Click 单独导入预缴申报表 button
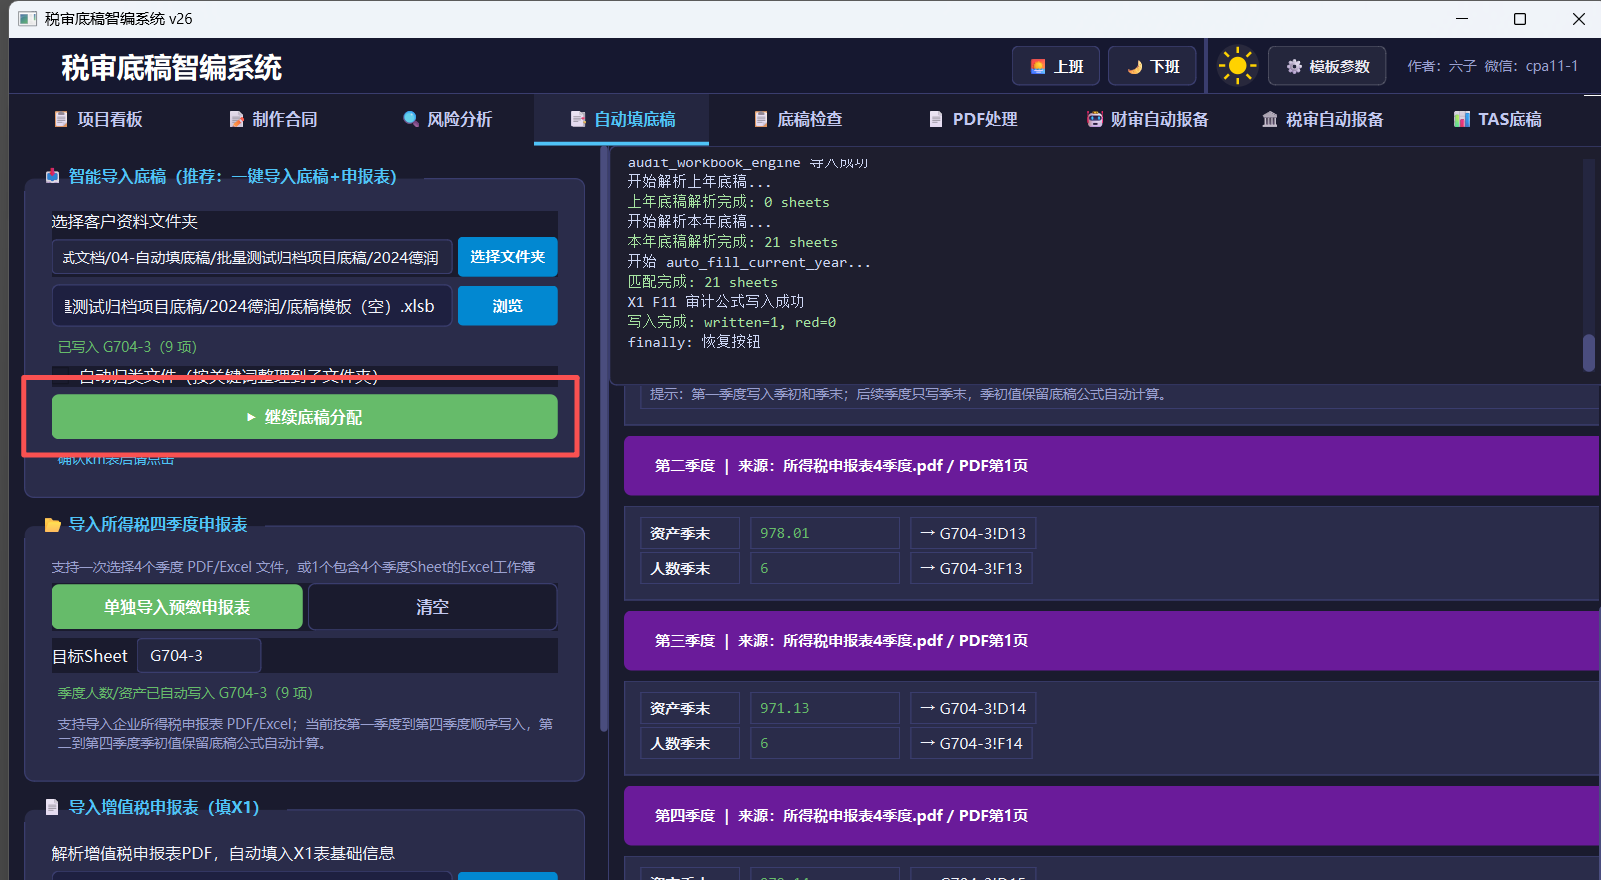This screenshot has height=880, width=1601. coord(177,607)
